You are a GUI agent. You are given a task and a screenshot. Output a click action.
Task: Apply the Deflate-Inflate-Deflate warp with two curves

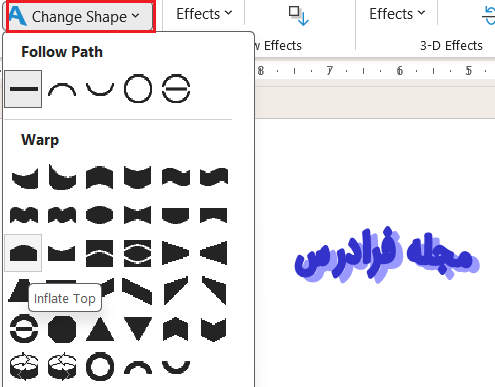click(138, 253)
